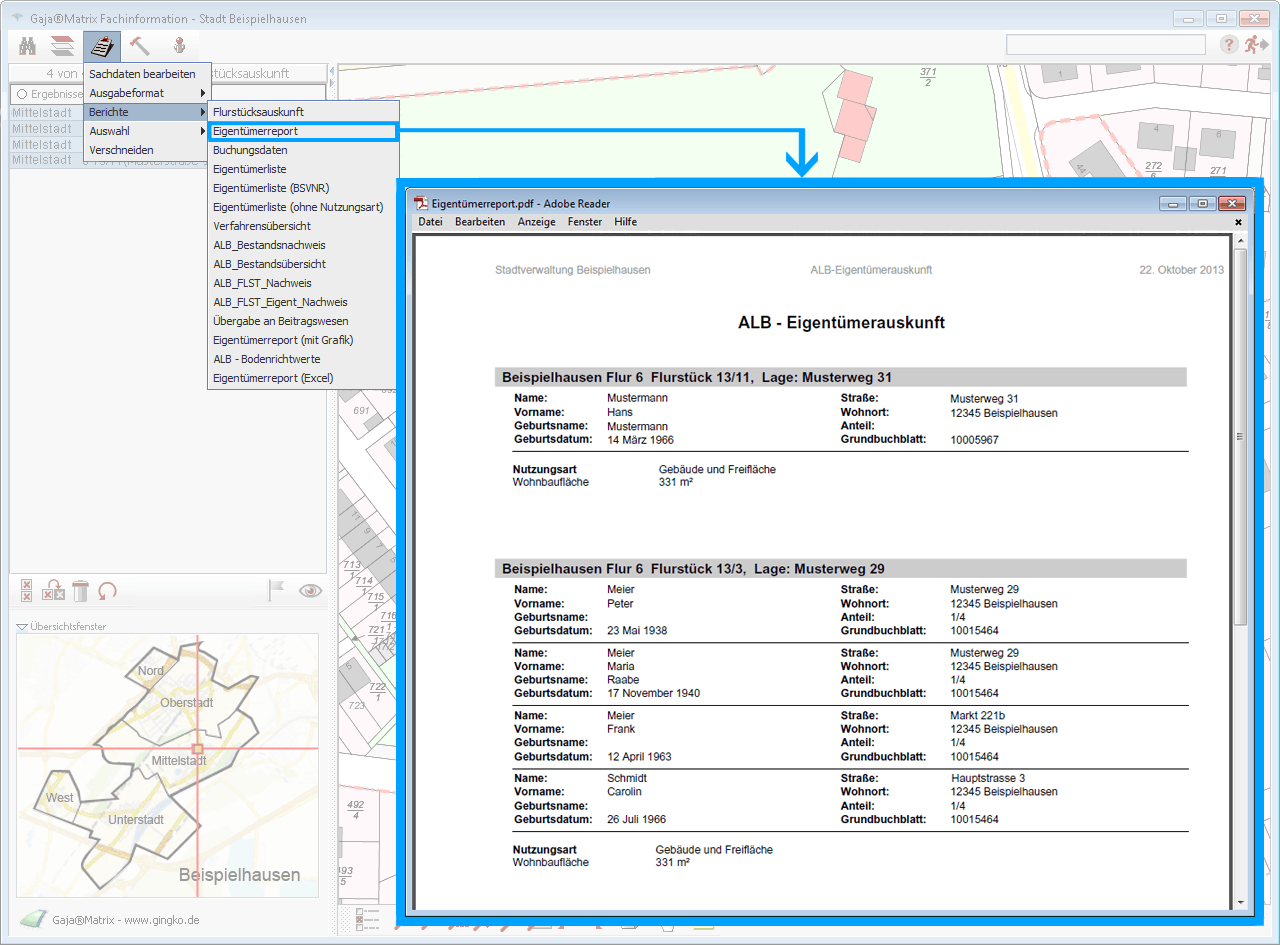Toggle the eye visibility icon

(x=311, y=591)
